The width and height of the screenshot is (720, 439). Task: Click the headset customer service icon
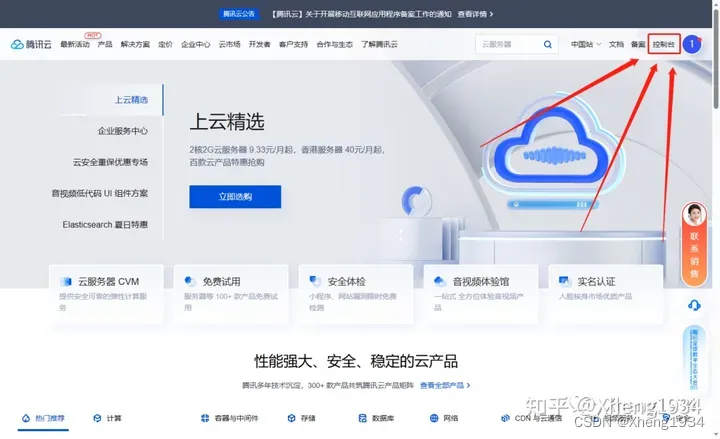[694, 305]
